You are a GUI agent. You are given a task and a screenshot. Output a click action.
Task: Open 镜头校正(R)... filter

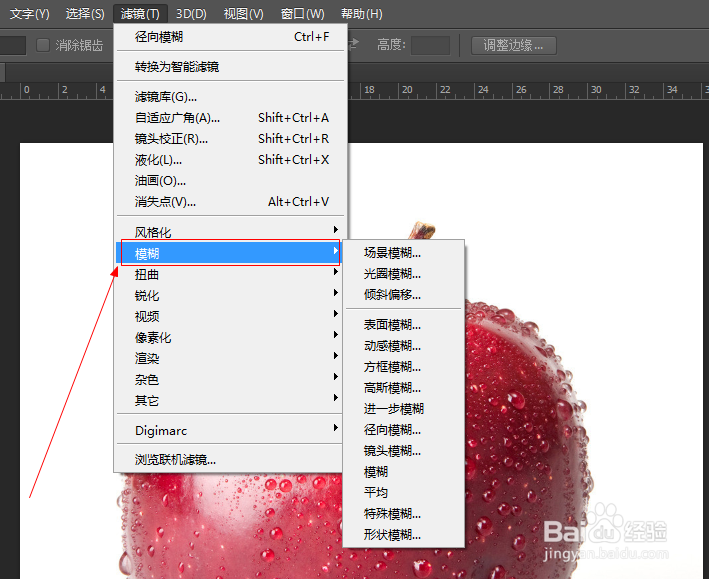click(x=231, y=138)
